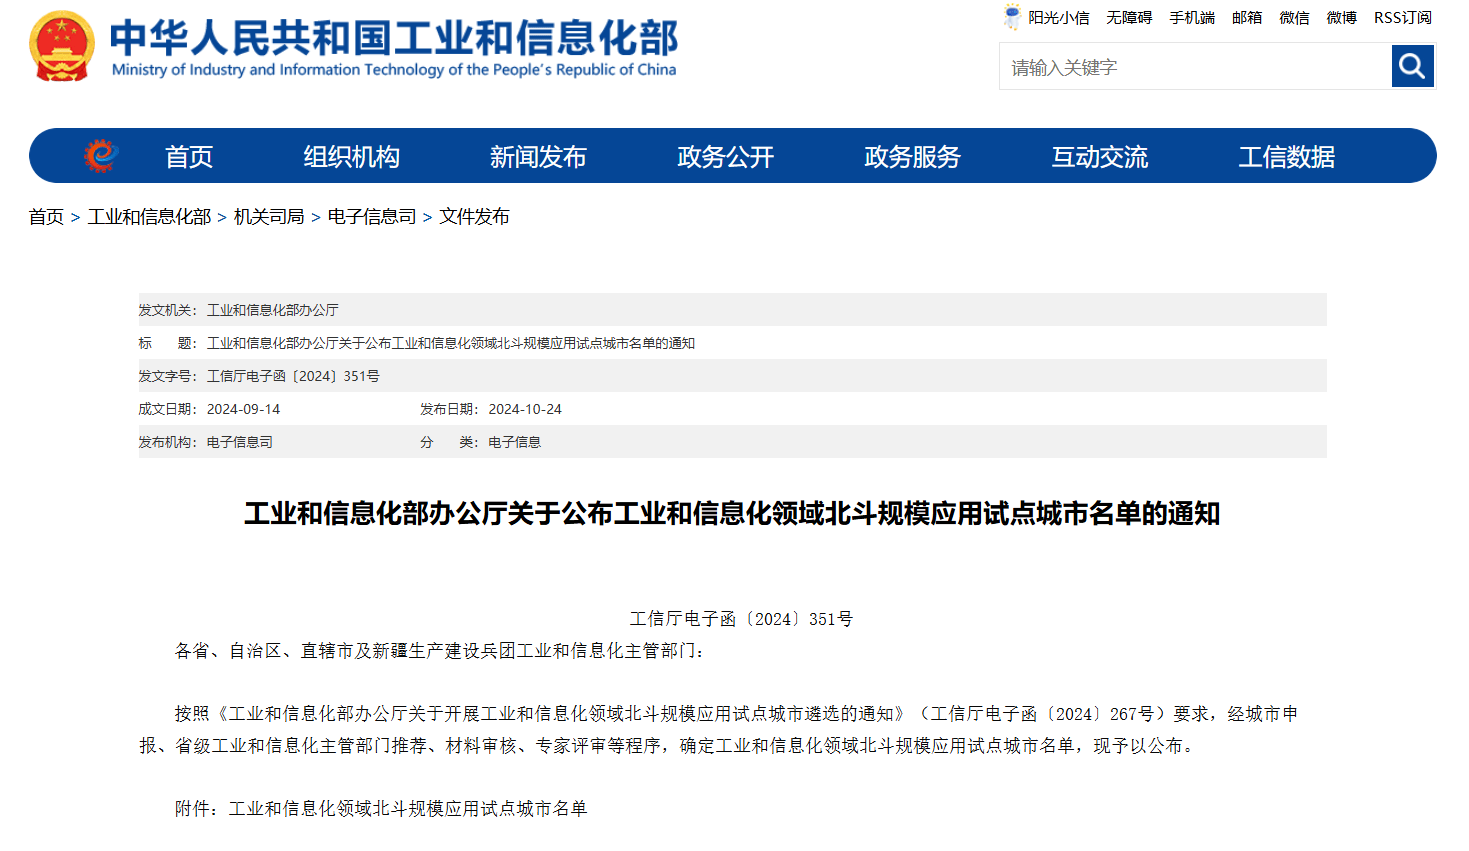Screen dimensions: 1469x851
Task: Click the centered document number below the headline
Action: point(741,619)
